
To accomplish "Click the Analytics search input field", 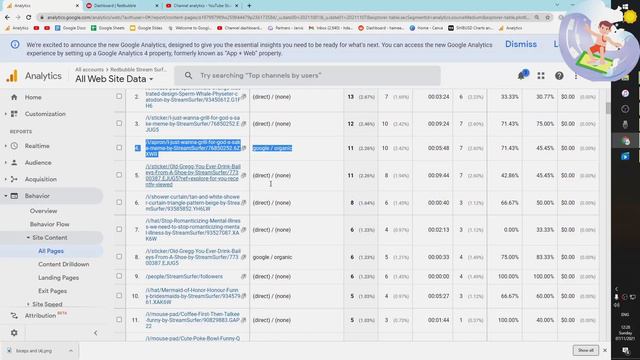I will (x=307, y=76).
